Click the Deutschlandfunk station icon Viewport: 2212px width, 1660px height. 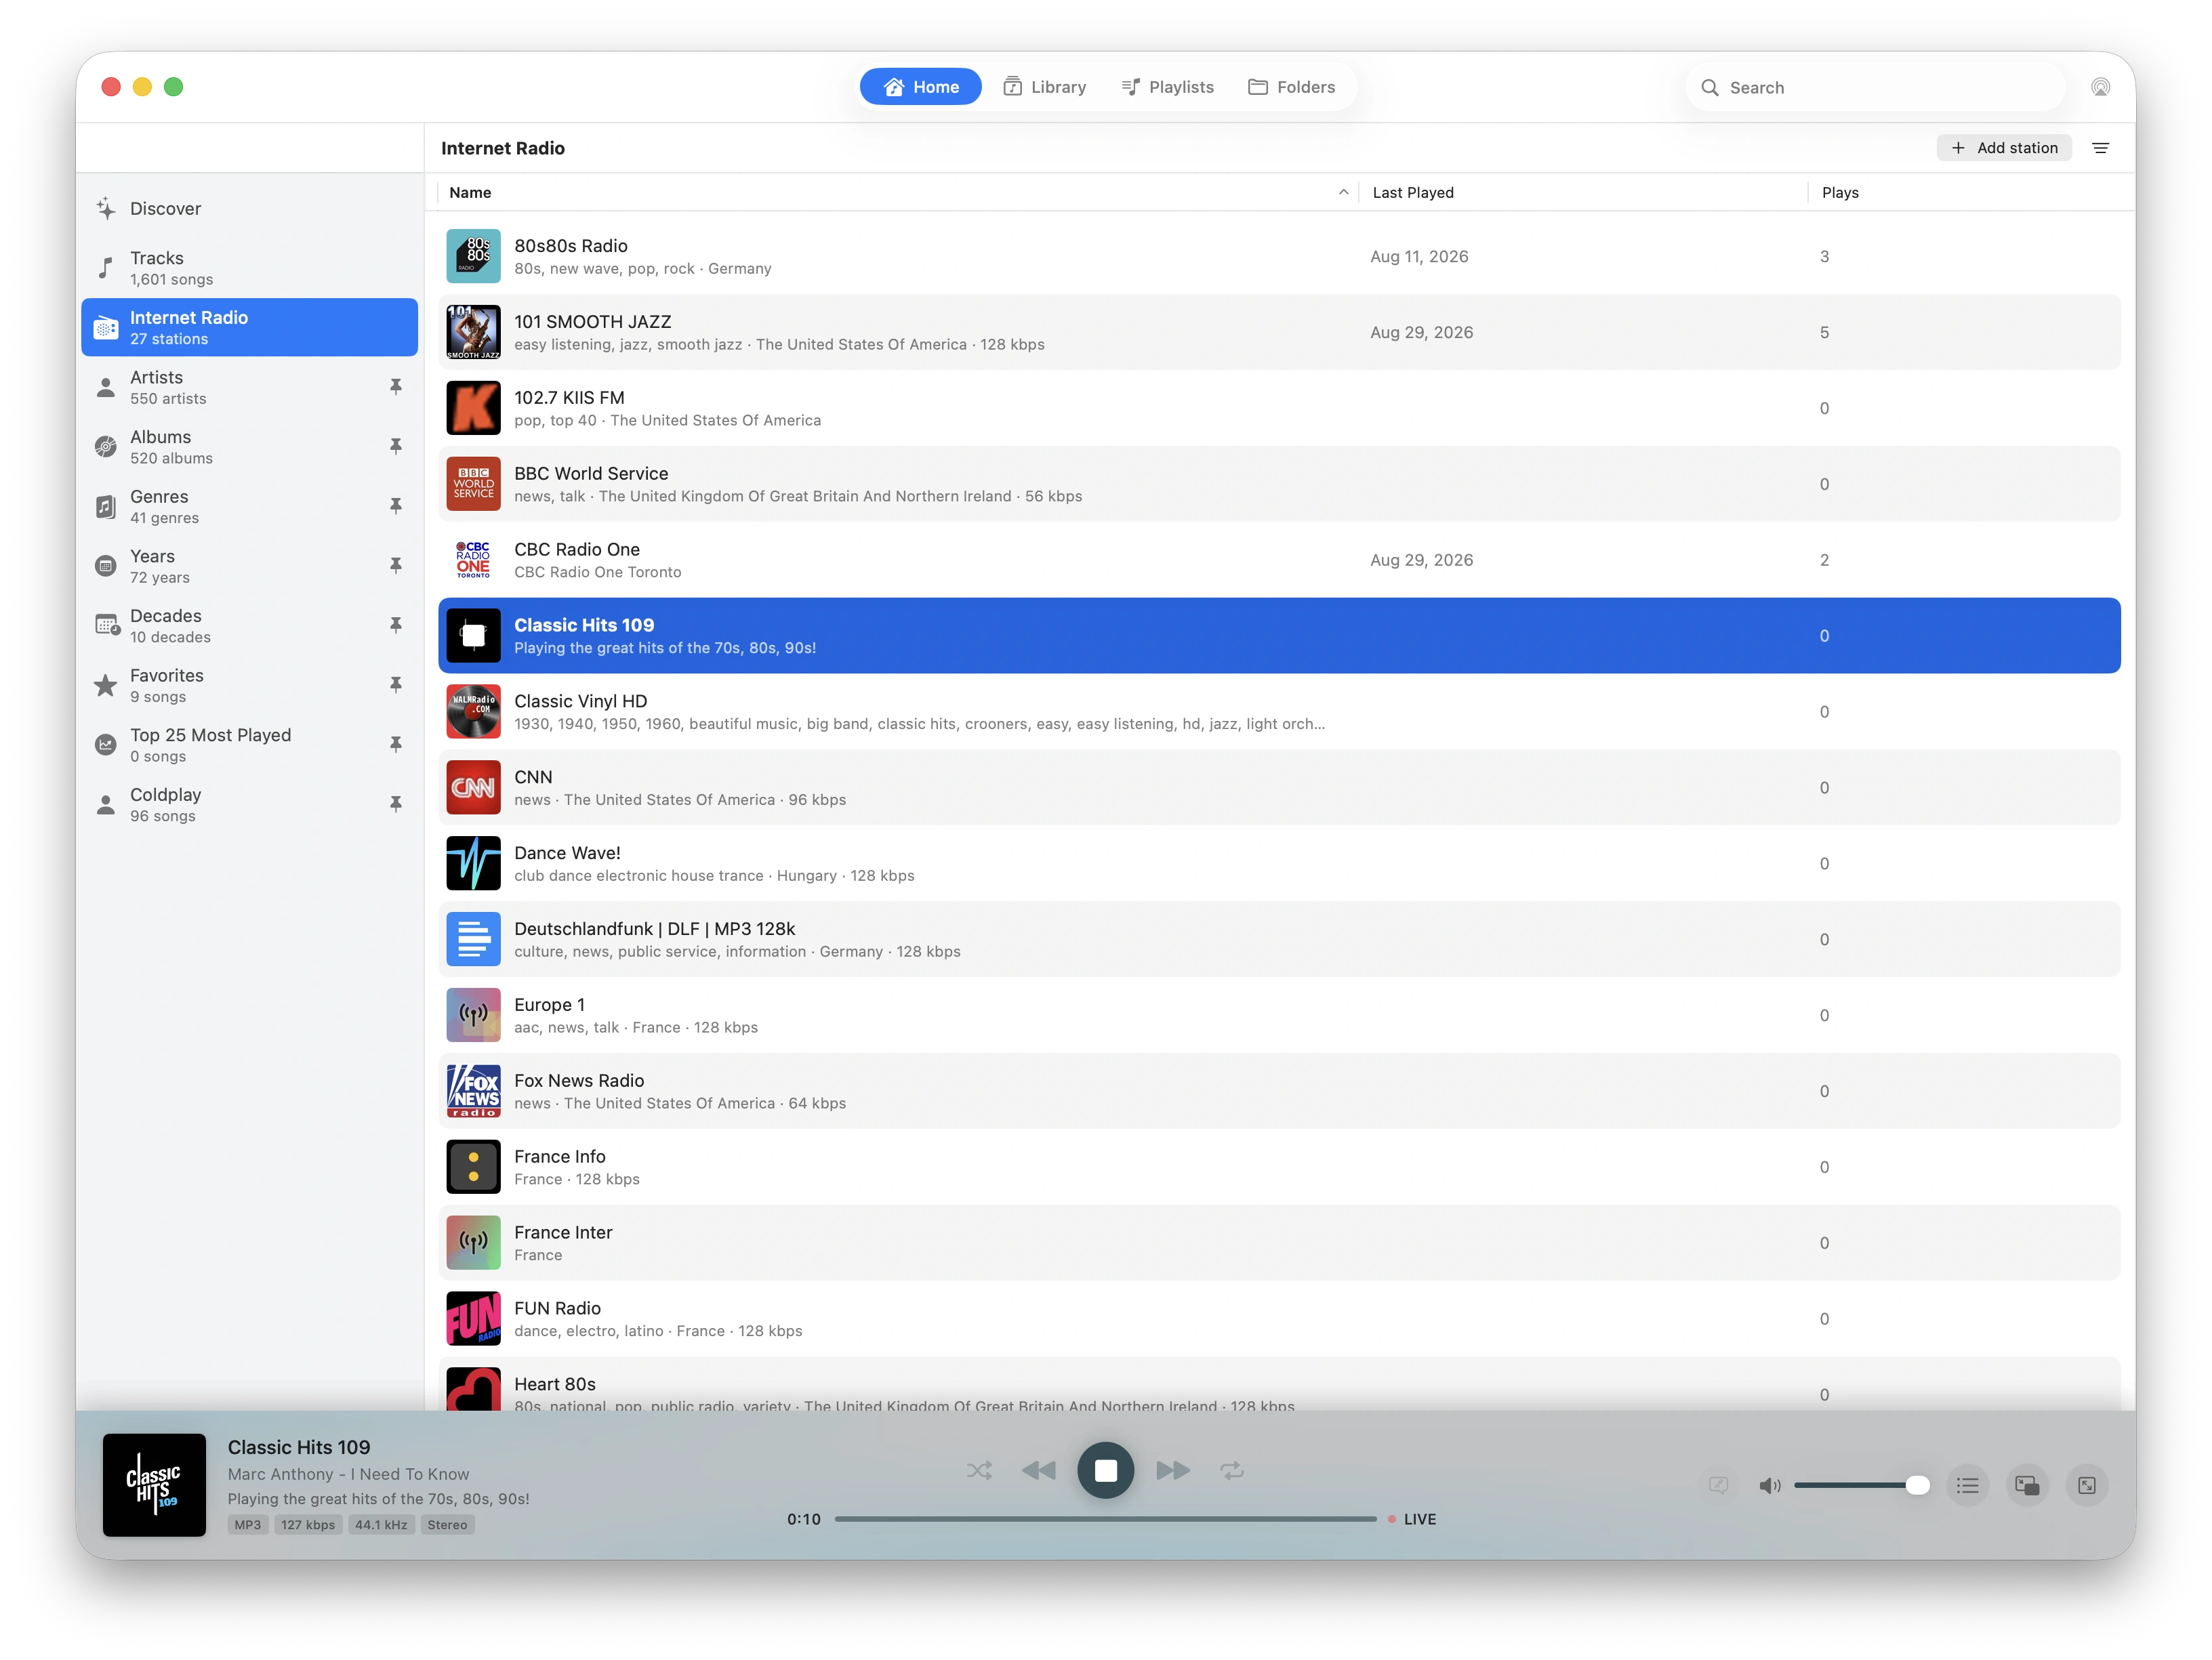pyautogui.click(x=473, y=940)
